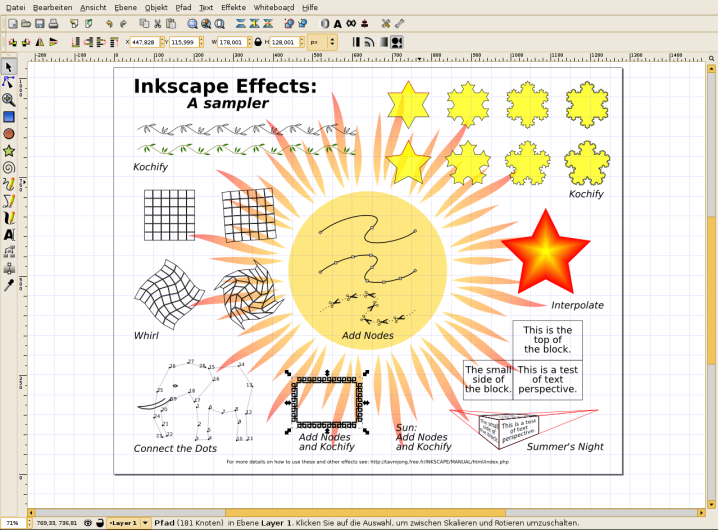Rotate selection 90° clockwise icon
Image resolution: width=718 pixels, height=530 pixels.
pos(26,42)
